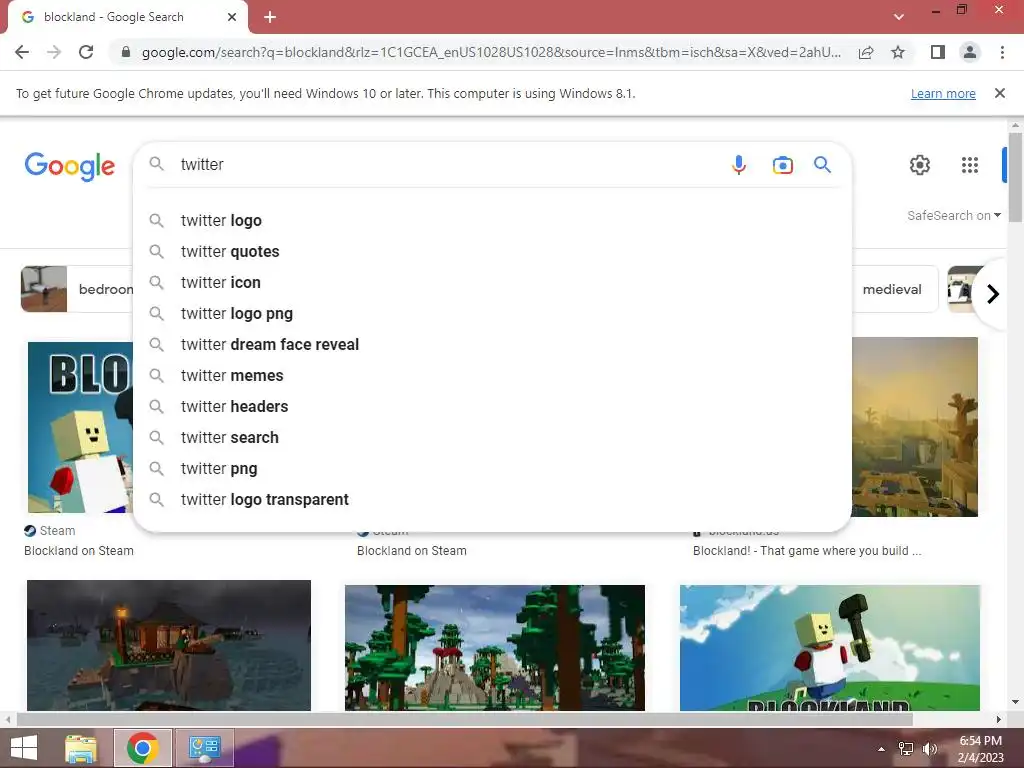
Task: Open Control Panel taskbar icon
Action: [204, 748]
